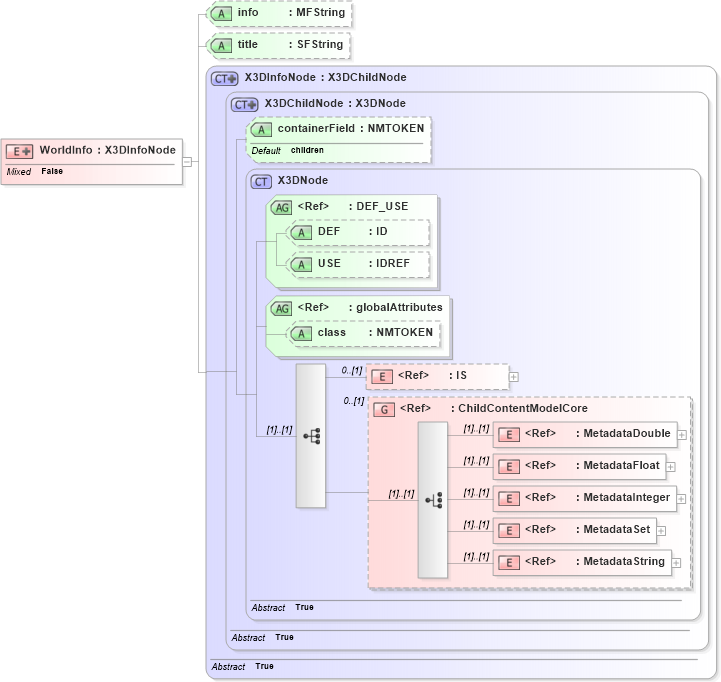Select the globalAttributes reference label

[370, 307]
